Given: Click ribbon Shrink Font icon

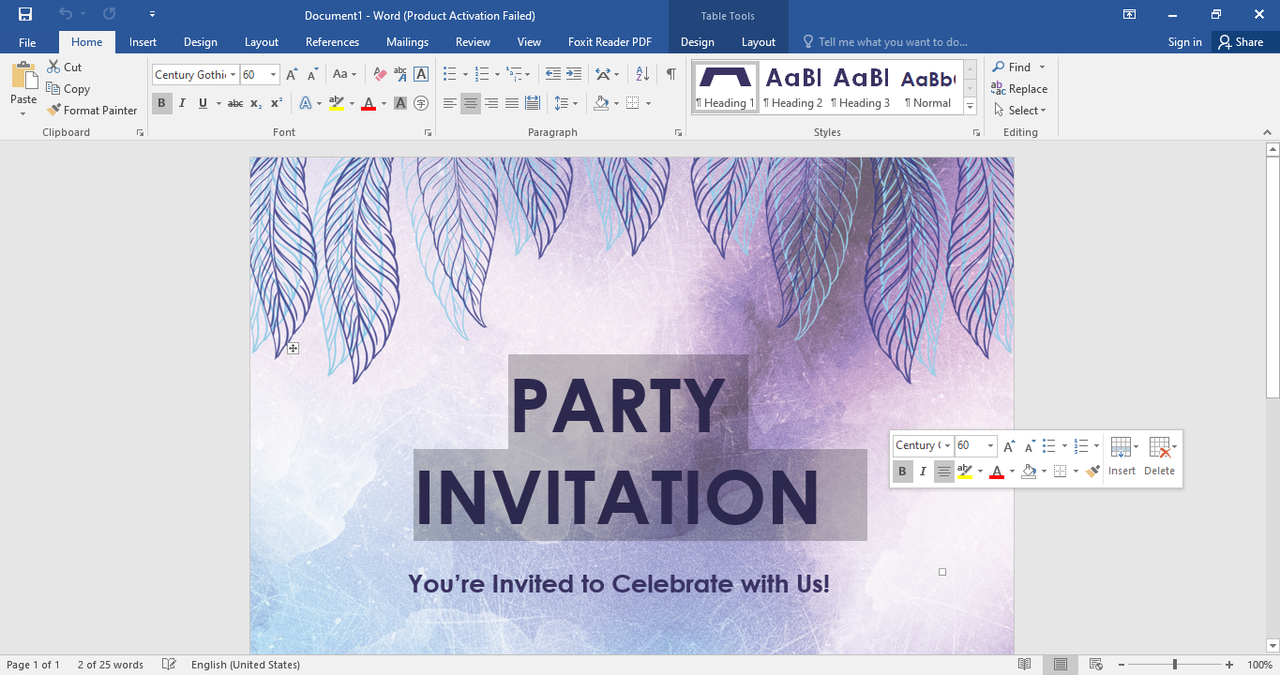Looking at the screenshot, I should coord(313,75).
